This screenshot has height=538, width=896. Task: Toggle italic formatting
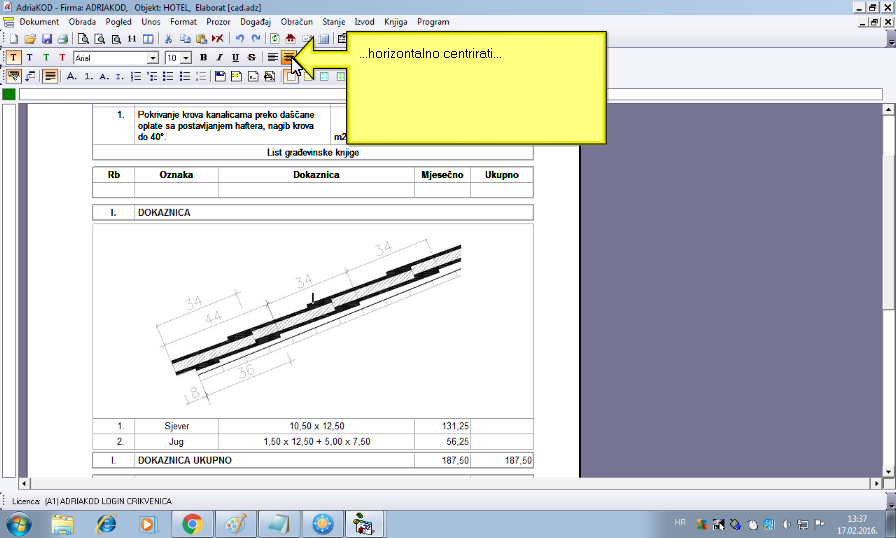tap(219, 58)
